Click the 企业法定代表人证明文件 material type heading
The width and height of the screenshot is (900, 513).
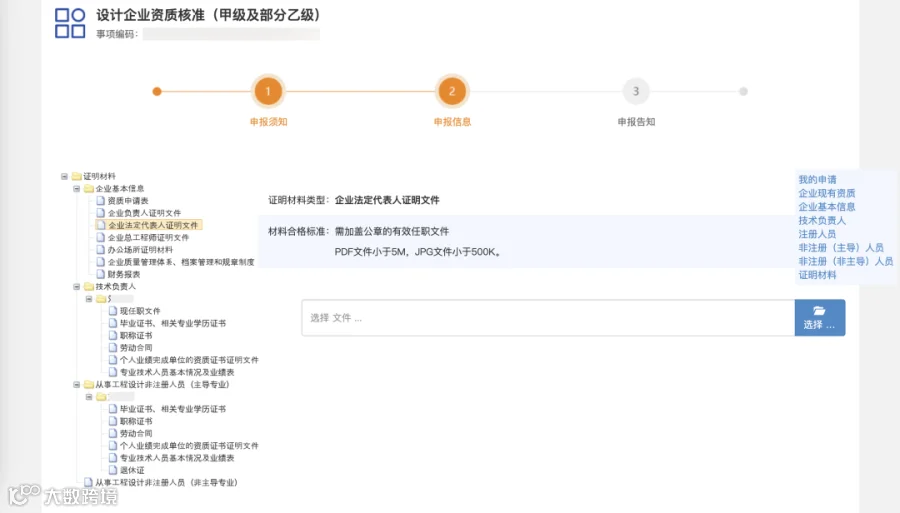tap(387, 200)
